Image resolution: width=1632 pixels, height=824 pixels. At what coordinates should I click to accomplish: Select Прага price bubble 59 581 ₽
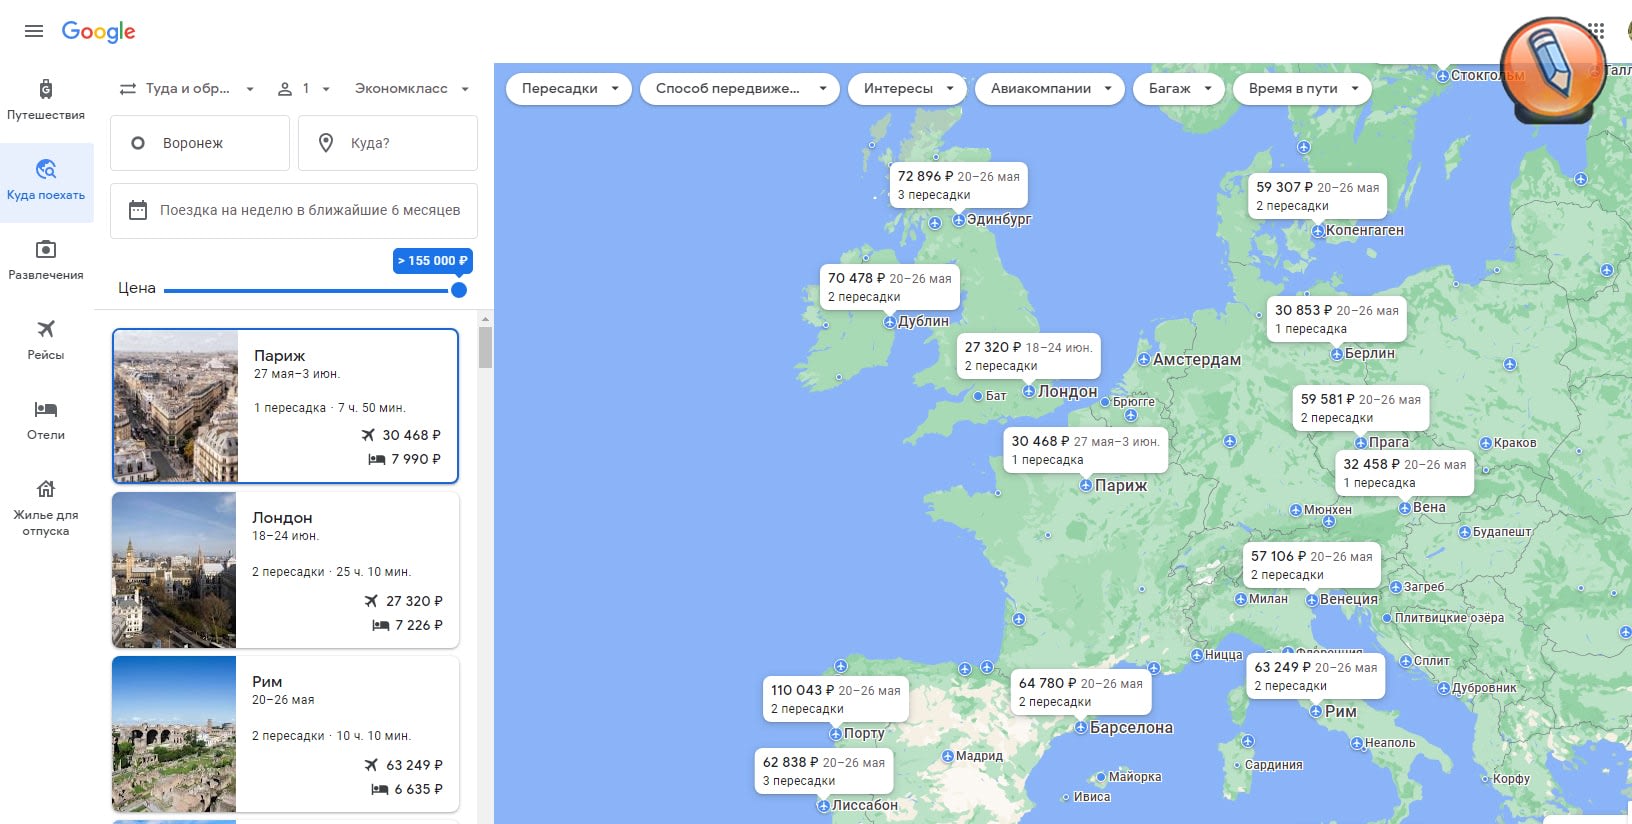[x=1360, y=408]
